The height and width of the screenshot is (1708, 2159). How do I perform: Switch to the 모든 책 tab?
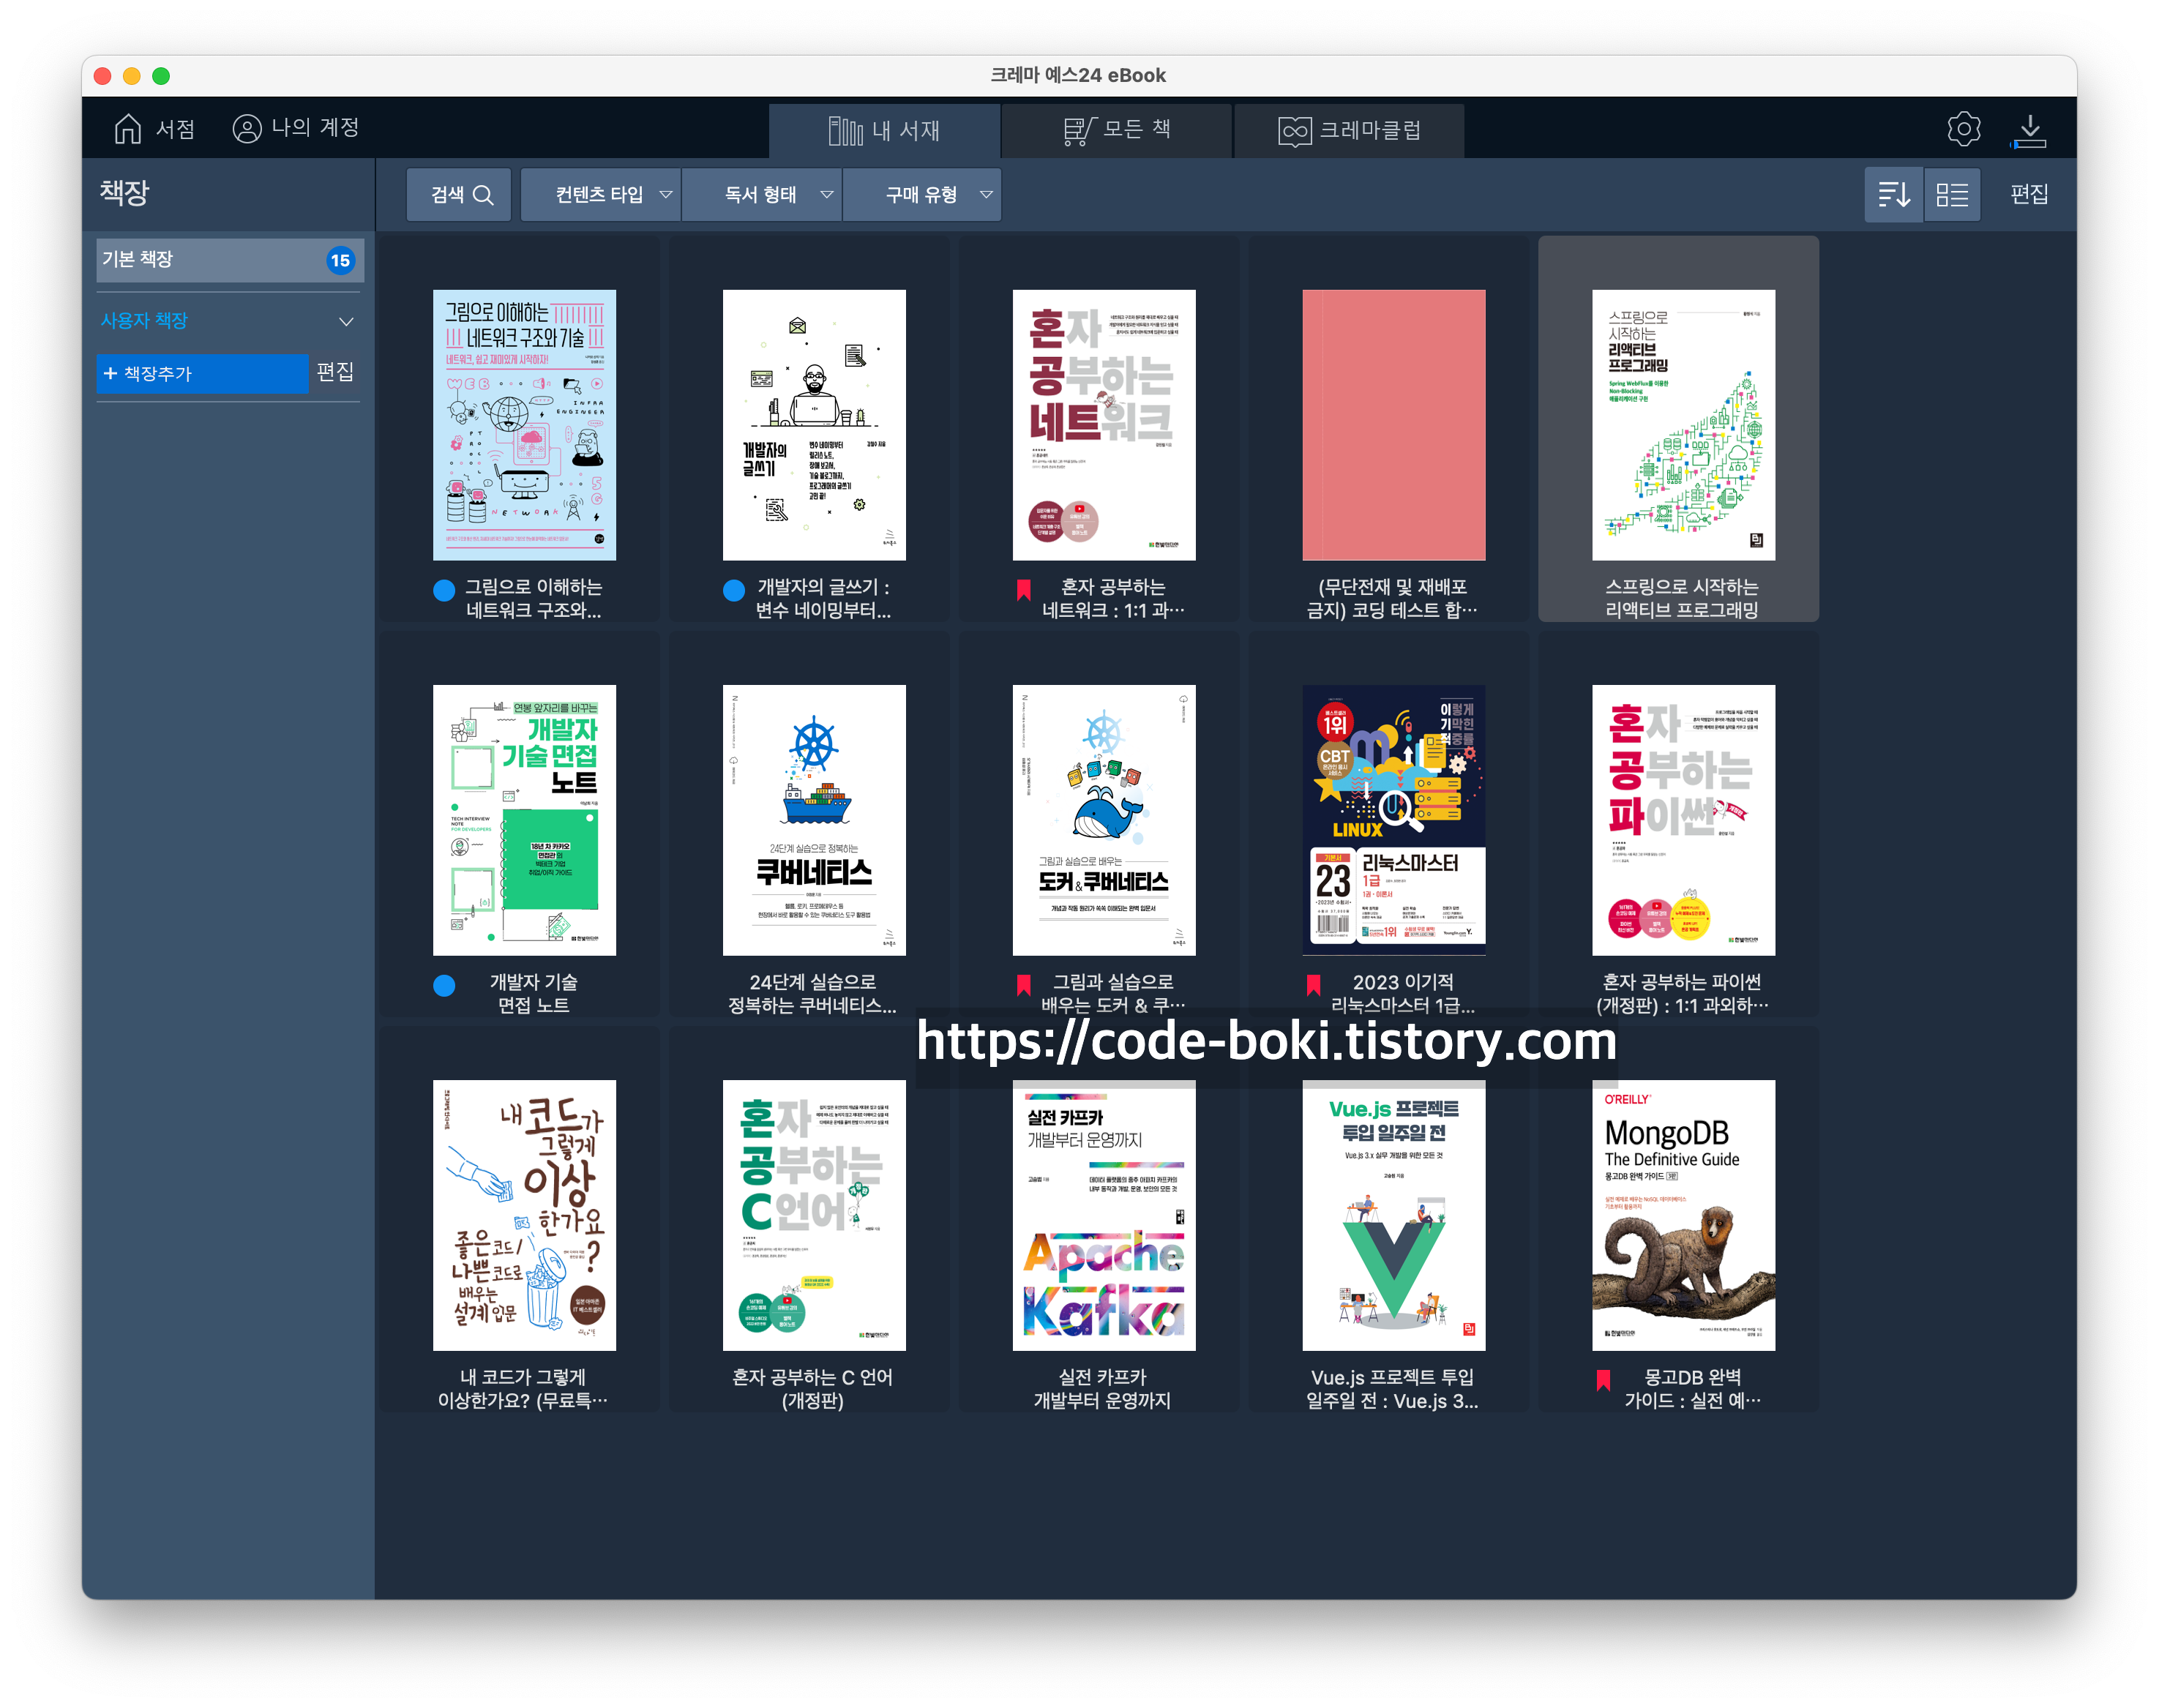pyautogui.click(x=1116, y=130)
